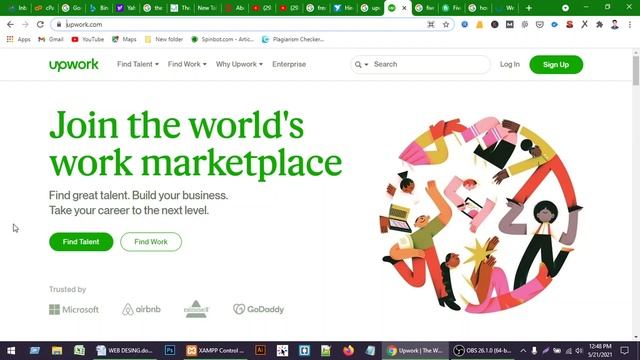Image resolution: width=640 pixels, height=360 pixels.
Task: Click the taskbar clock showing 12:48 PM
Action: [600, 350]
